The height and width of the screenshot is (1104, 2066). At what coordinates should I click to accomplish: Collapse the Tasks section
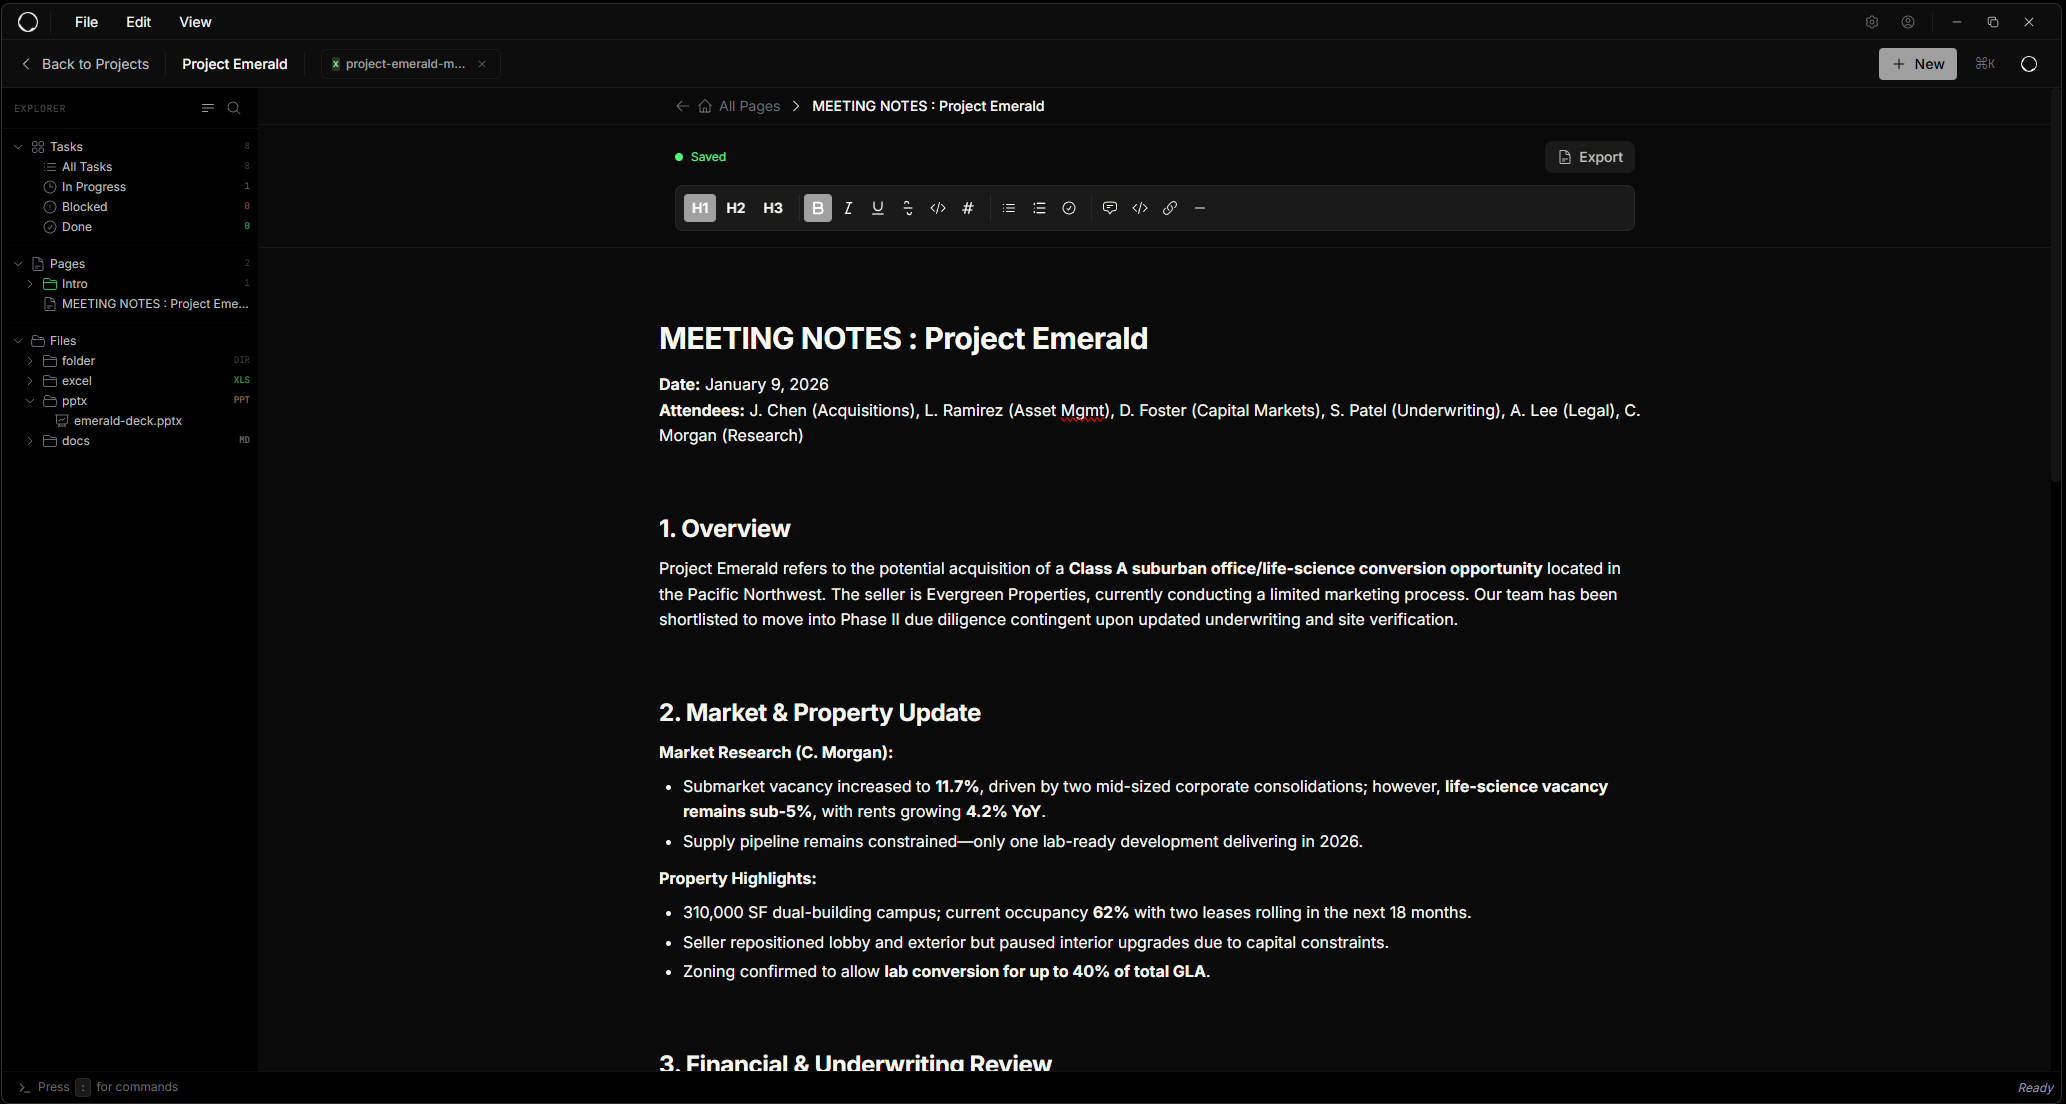pyautogui.click(x=17, y=146)
